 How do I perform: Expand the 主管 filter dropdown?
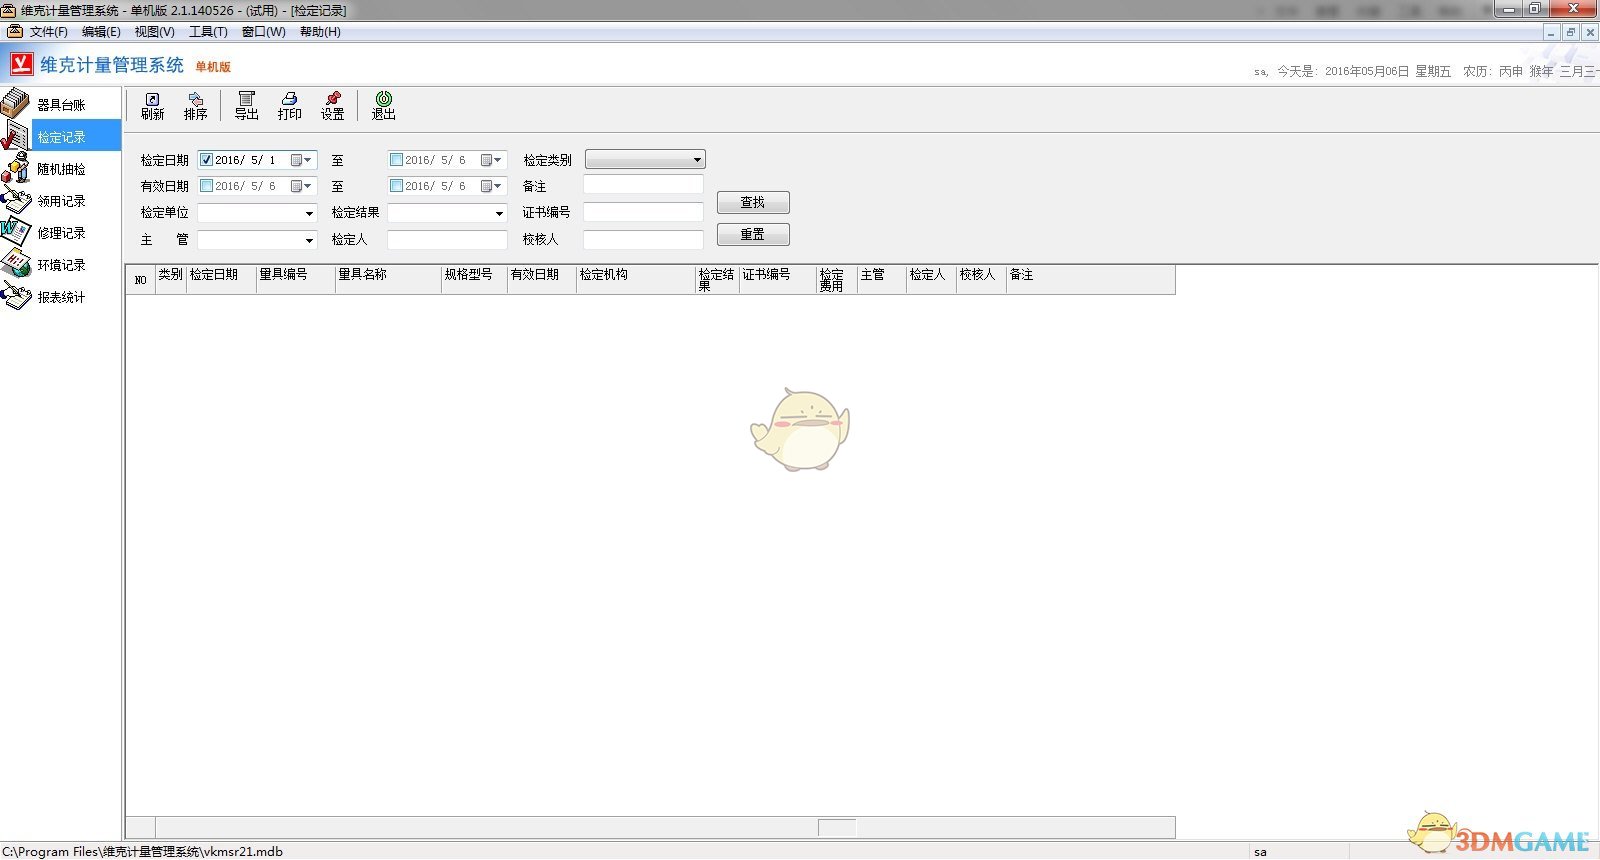click(309, 240)
